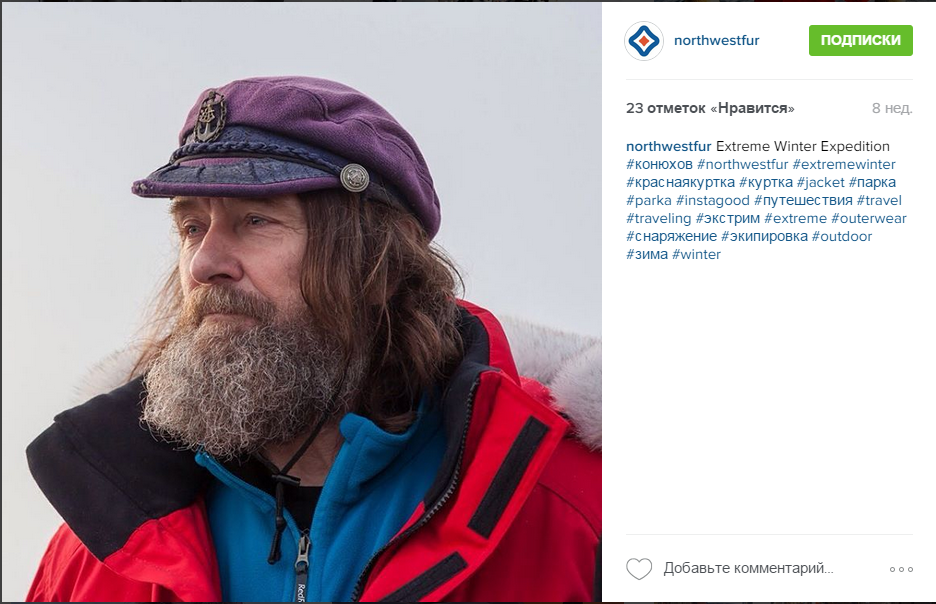Click the northwestfur profile avatar icon
The height and width of the screenshot is (604, 936).
click(x=644, y=41)
